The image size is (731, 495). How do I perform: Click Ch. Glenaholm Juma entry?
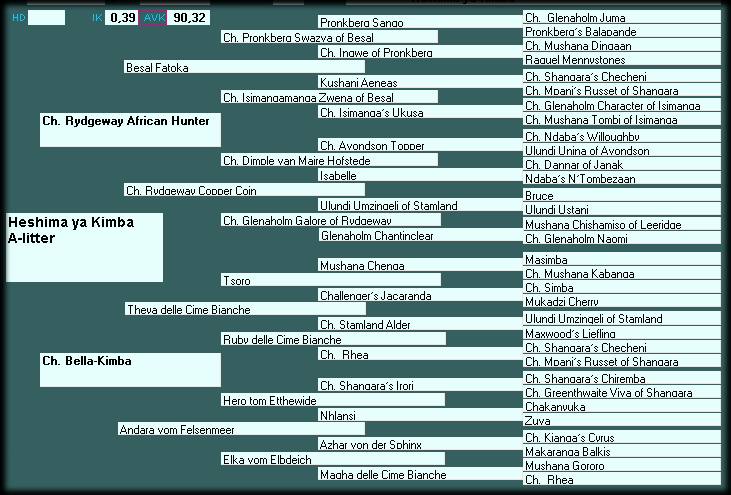(622, 17)
